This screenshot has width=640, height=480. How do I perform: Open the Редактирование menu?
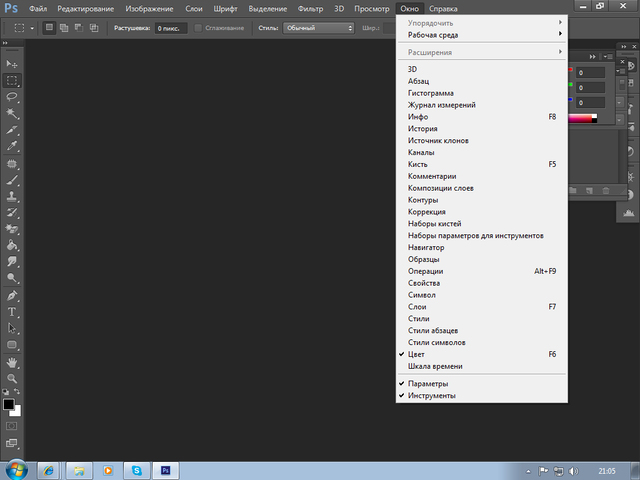click(x=86, y=9)
